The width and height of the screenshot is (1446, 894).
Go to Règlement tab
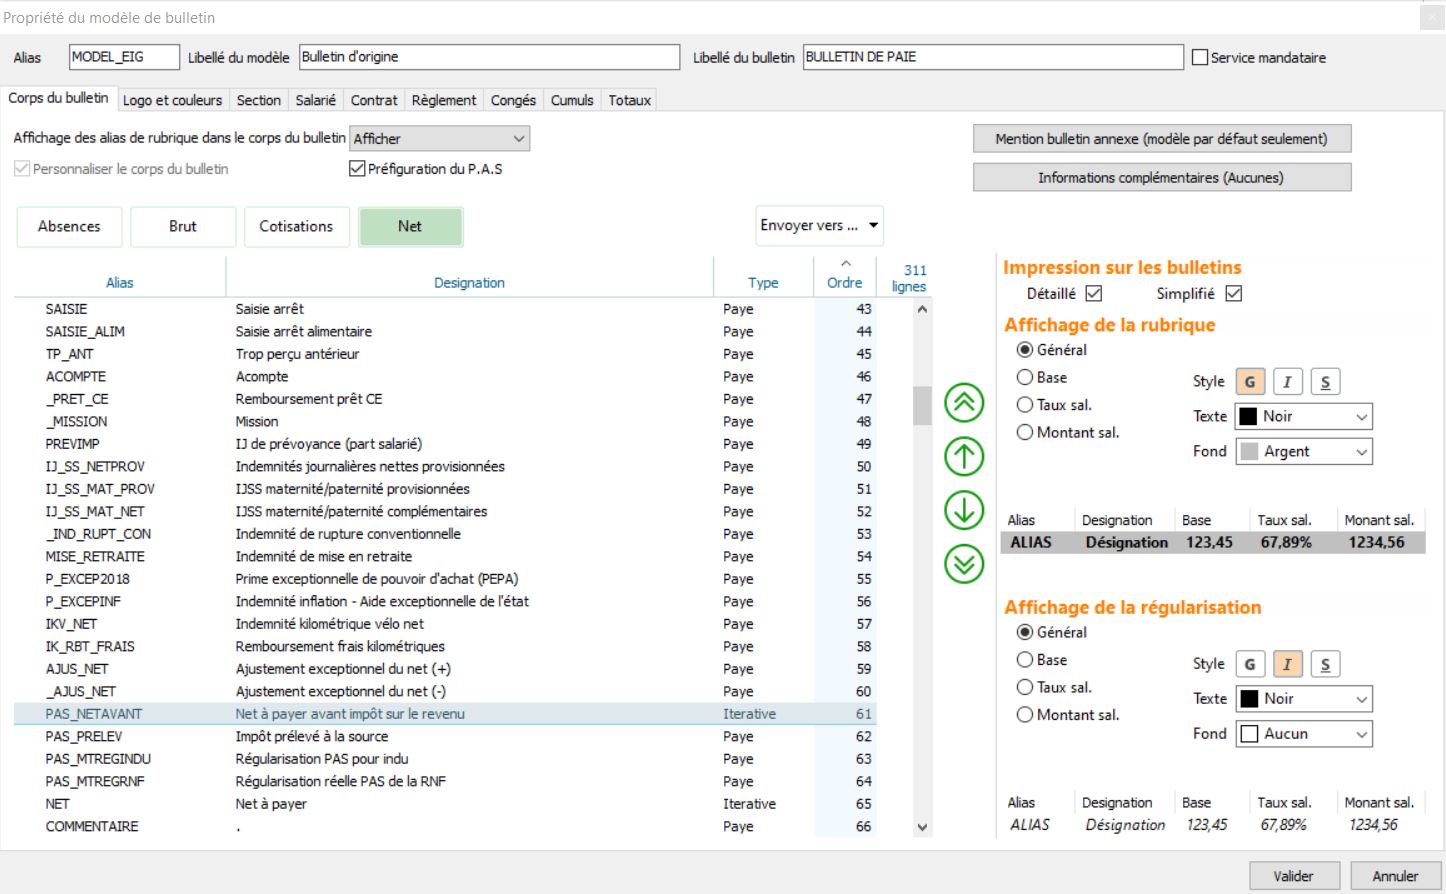444,100
